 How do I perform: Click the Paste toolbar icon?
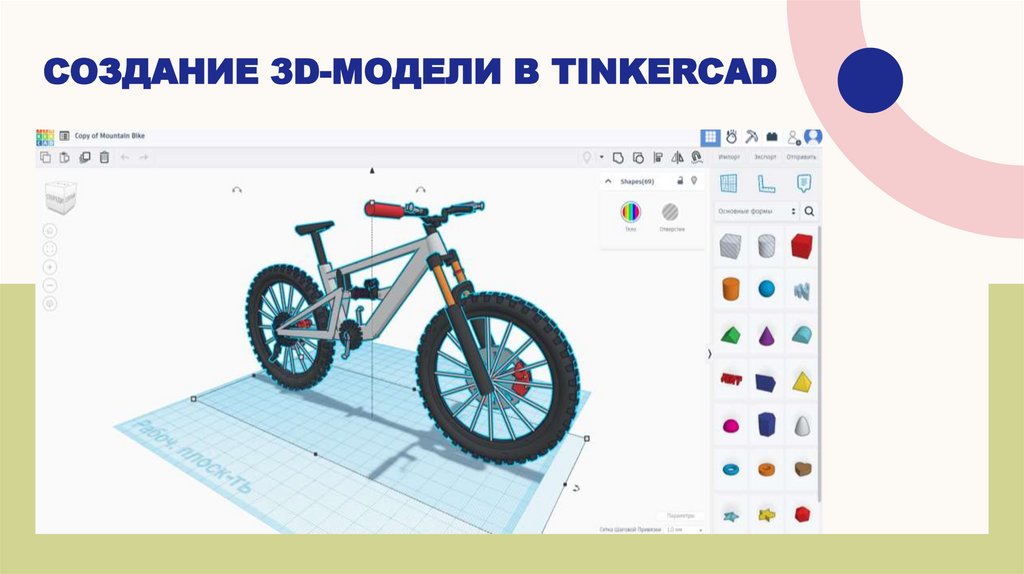tap(64, 157)
